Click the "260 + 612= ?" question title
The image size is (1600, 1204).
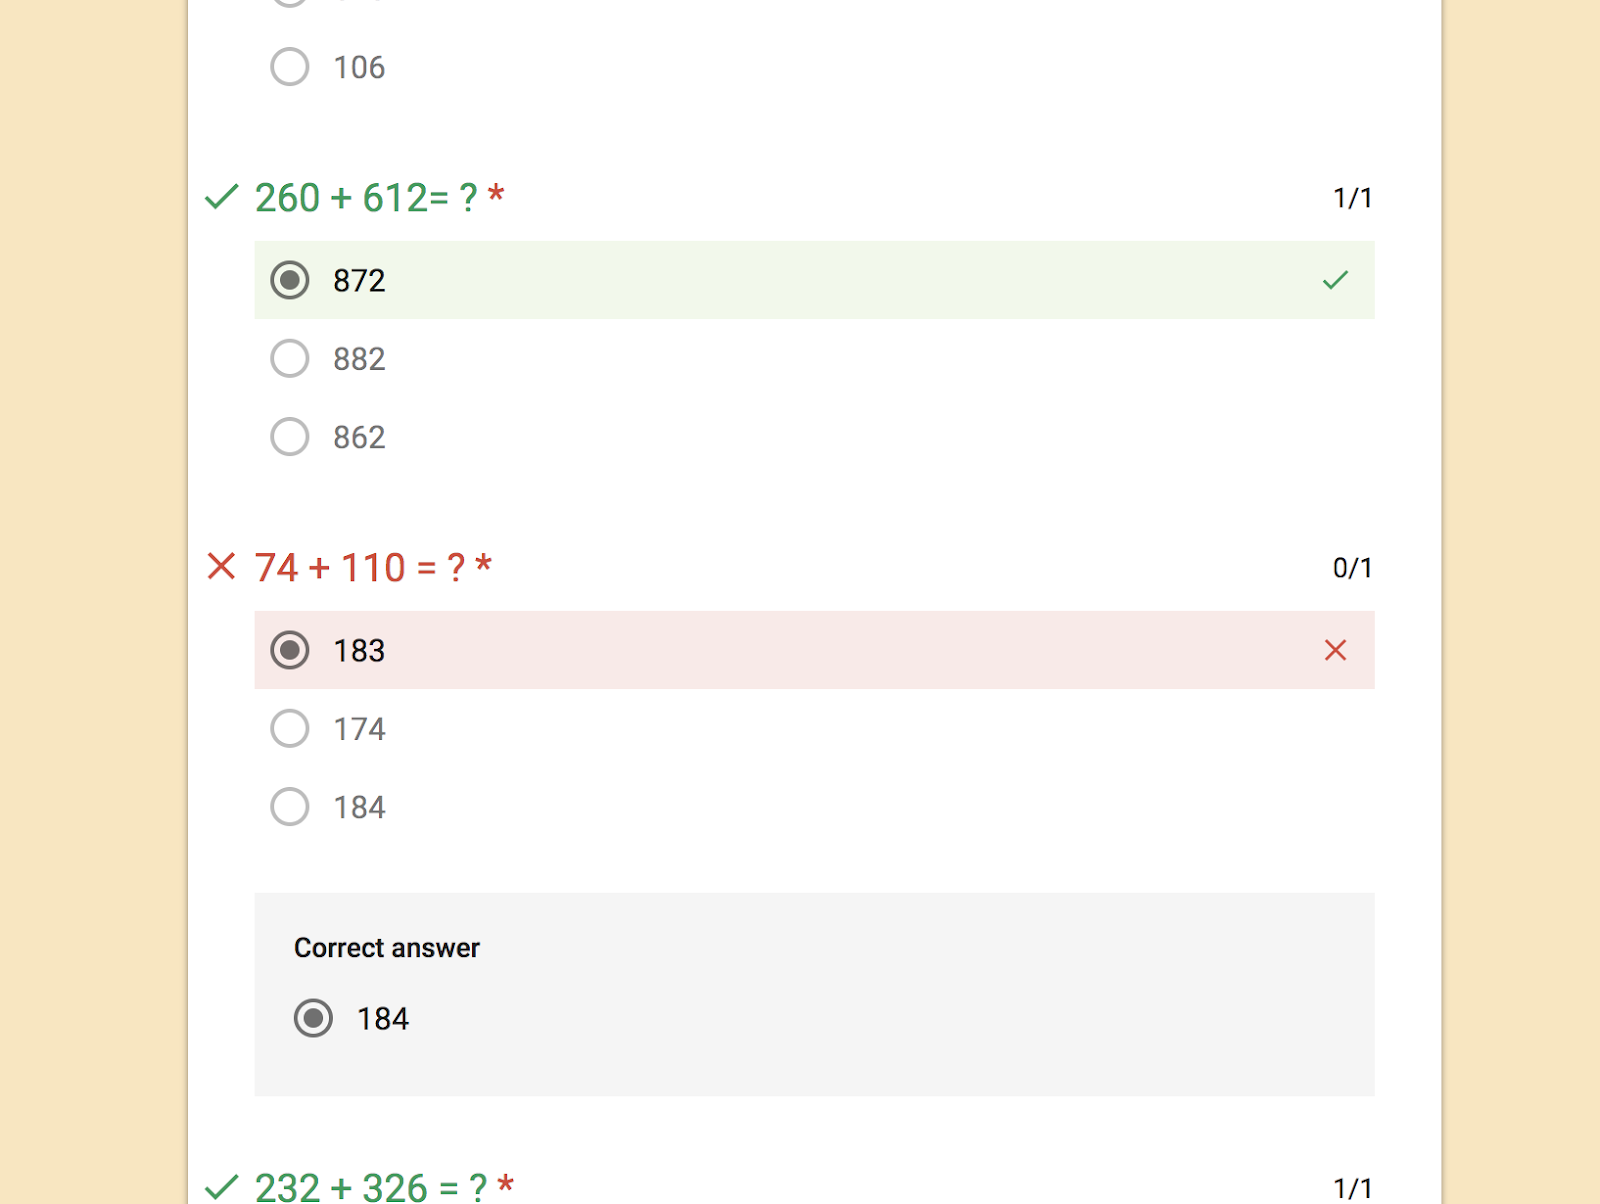click(366, 198)
